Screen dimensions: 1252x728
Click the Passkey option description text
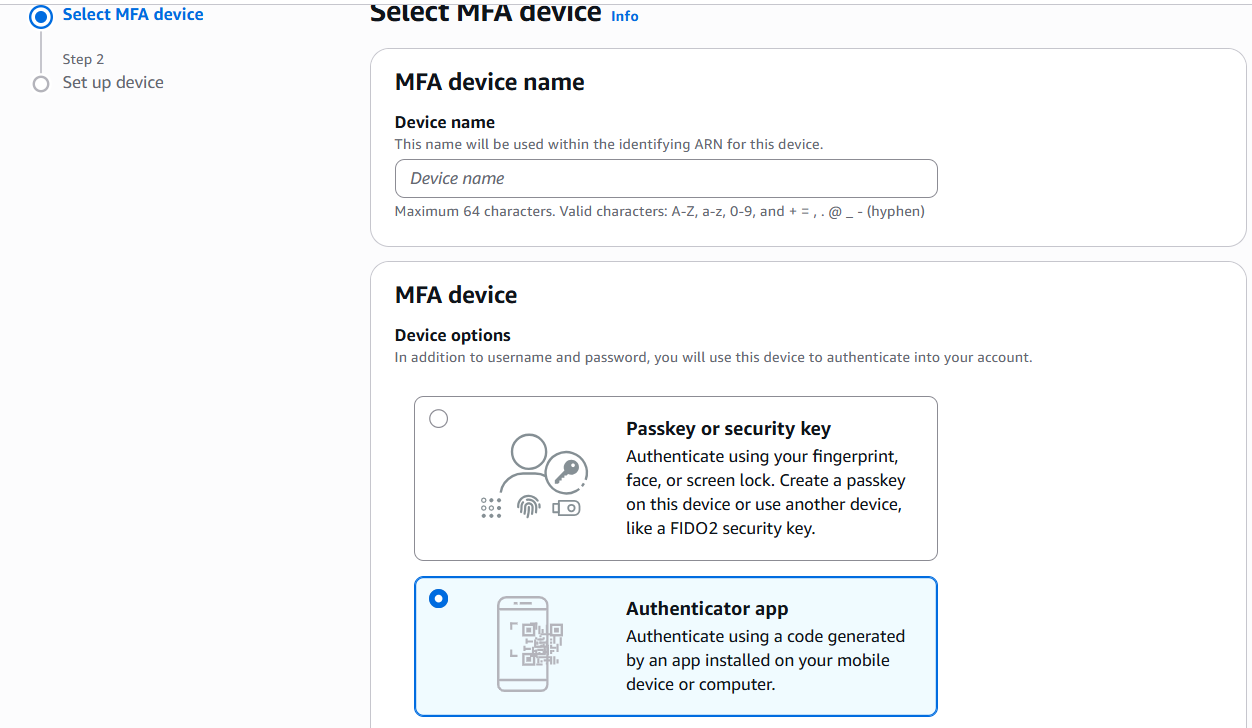765,492
